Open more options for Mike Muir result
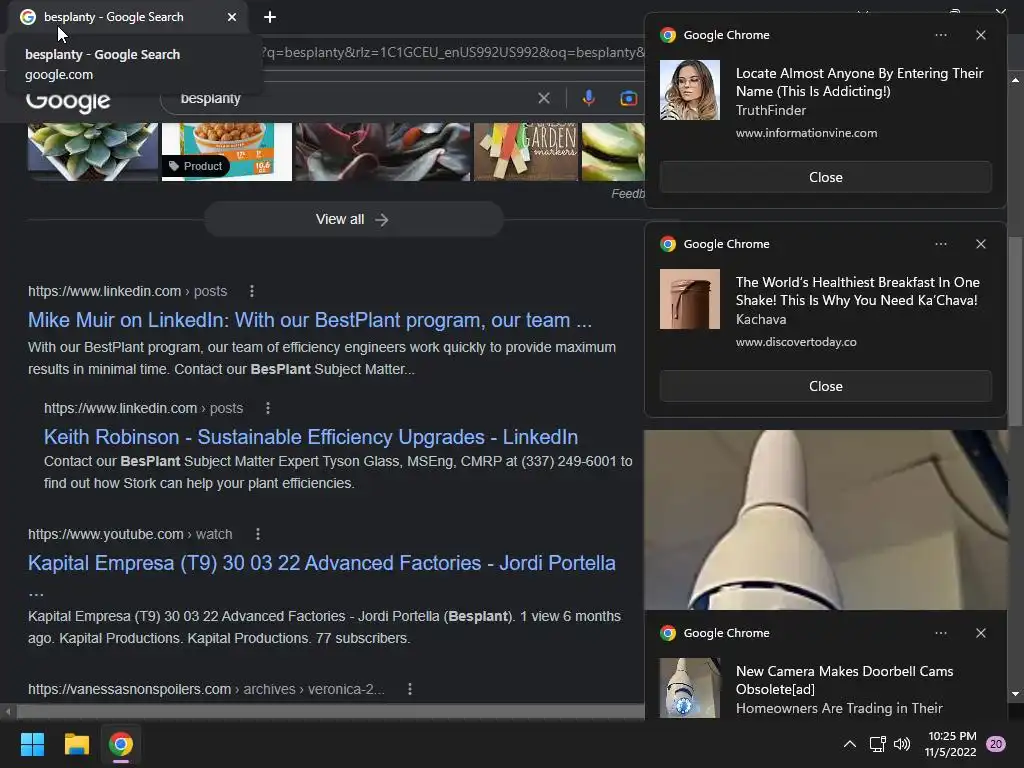This screenshot has width=1024, height=768. 251,291
